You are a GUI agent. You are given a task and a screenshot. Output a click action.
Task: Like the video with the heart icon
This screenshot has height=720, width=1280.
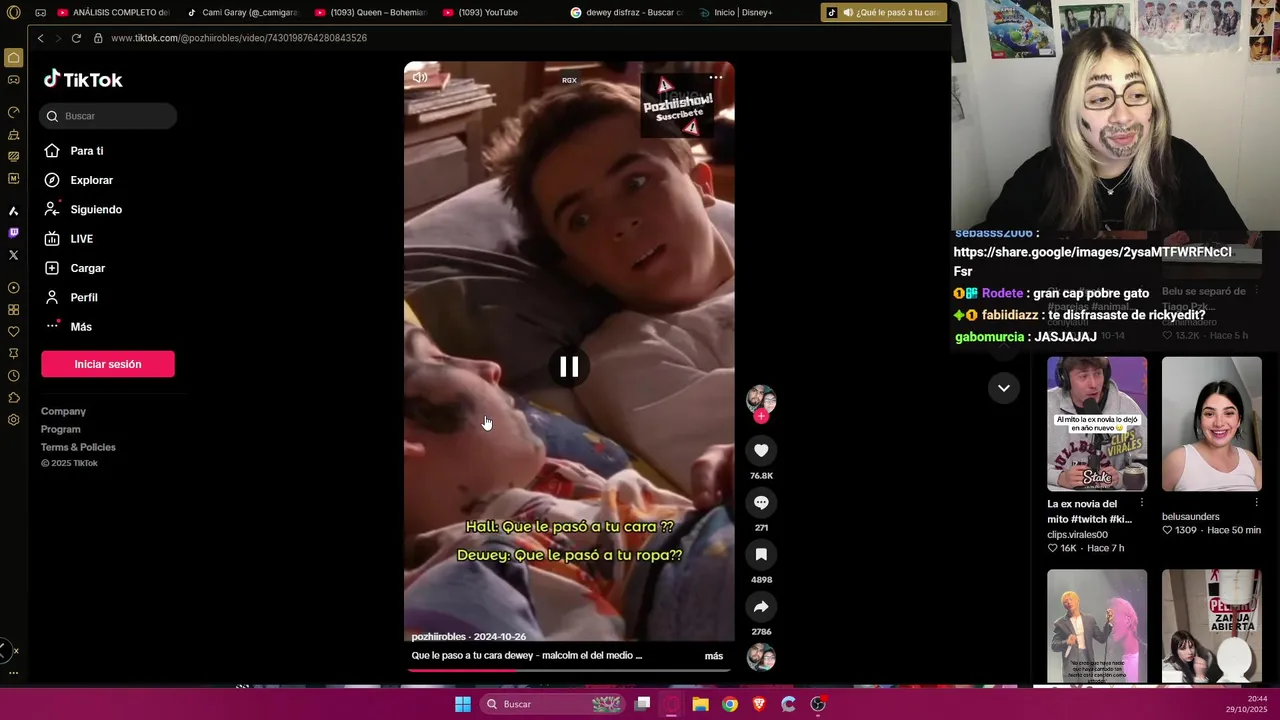coord(761,451)
